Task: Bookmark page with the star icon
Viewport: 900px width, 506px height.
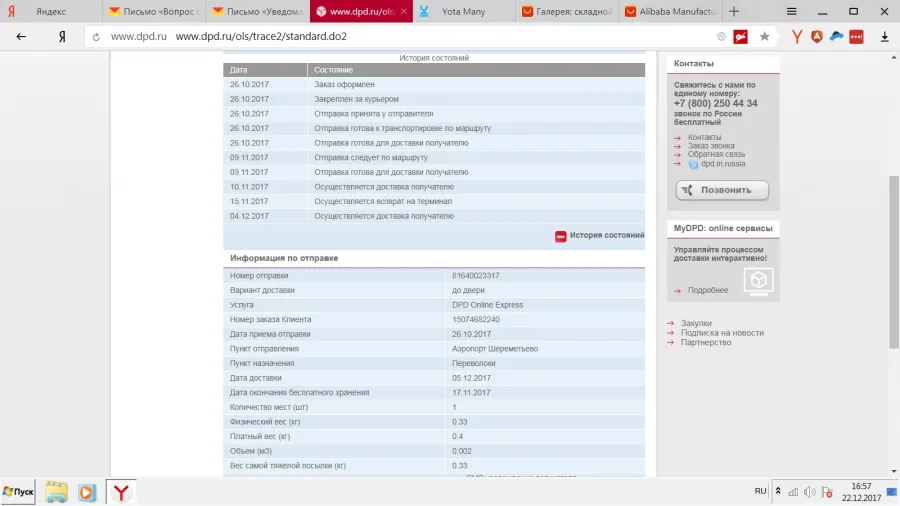Action: [x=765, y=37]
